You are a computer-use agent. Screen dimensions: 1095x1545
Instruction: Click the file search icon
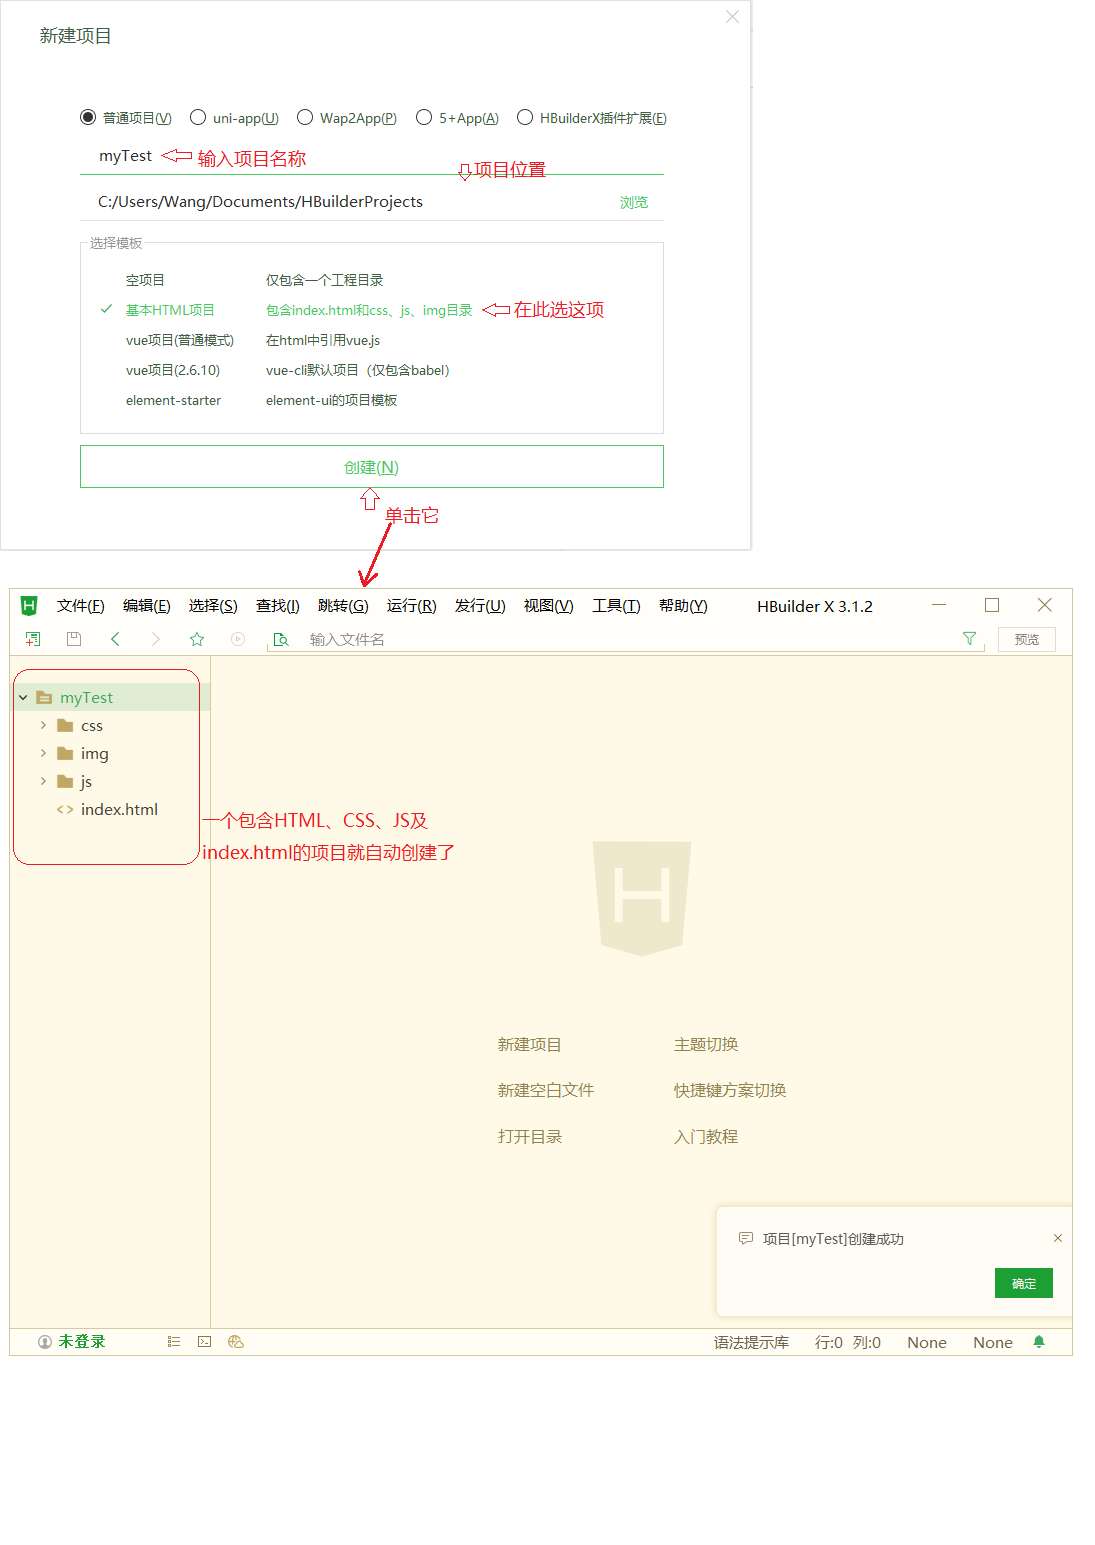[281, 639]
